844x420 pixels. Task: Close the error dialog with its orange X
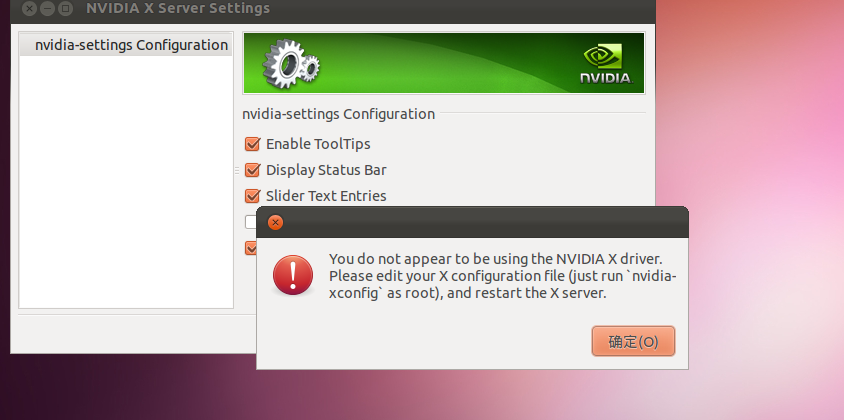point(275,222)
